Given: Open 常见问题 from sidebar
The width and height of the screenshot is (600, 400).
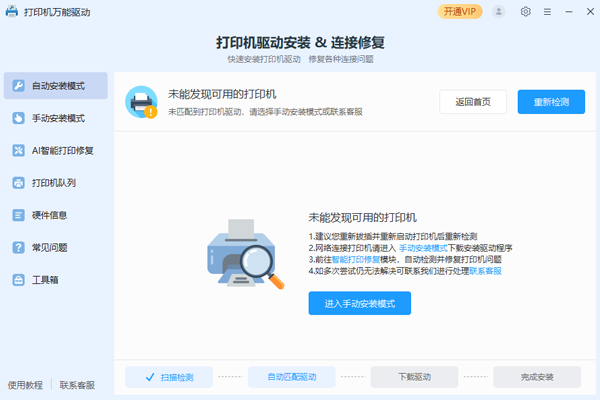Looking at the screenshot, I should coord(55,247).
